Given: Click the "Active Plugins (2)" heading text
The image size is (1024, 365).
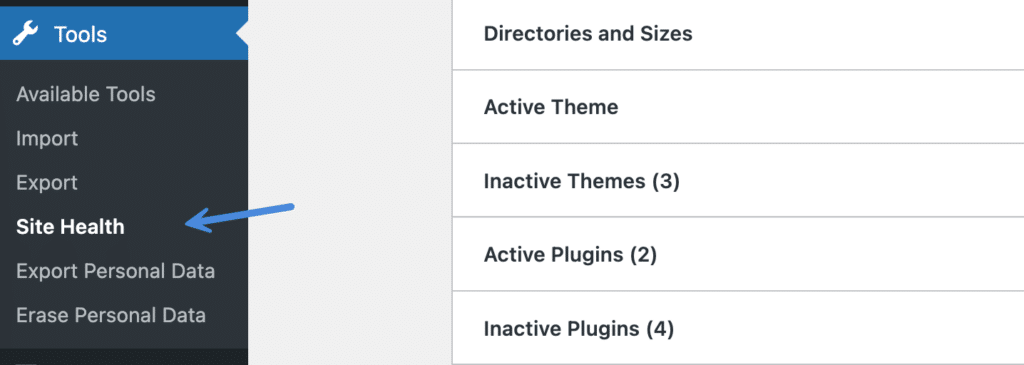Looking at the screenshot, I should click(x=570, y=255).
